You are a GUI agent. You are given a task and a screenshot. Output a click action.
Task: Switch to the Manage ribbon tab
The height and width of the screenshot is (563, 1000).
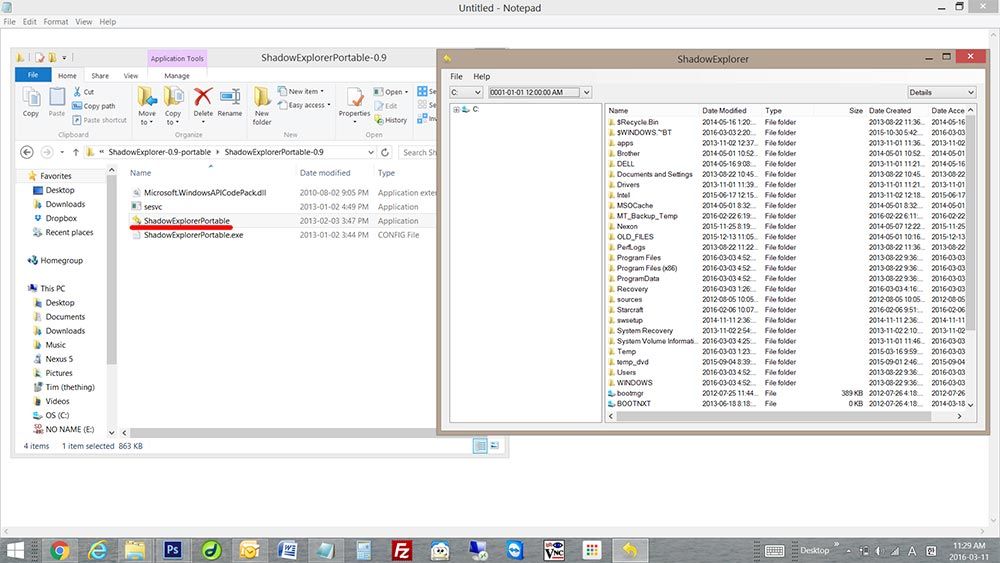[177, 75]
